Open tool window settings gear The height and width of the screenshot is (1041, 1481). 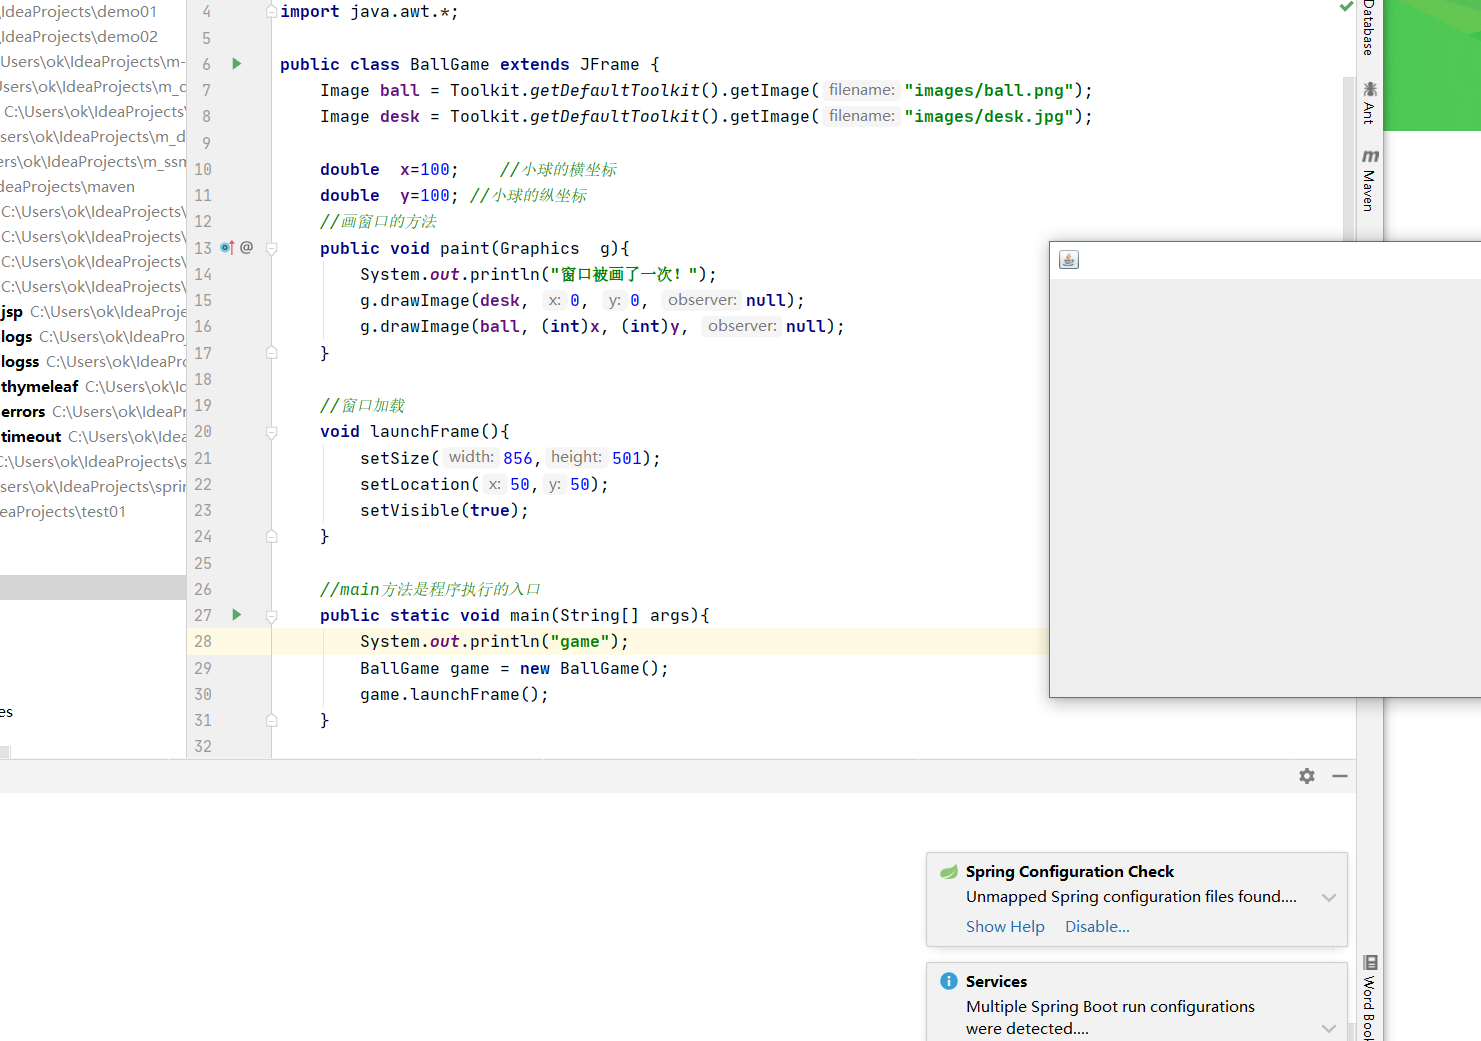[1307, 776]
